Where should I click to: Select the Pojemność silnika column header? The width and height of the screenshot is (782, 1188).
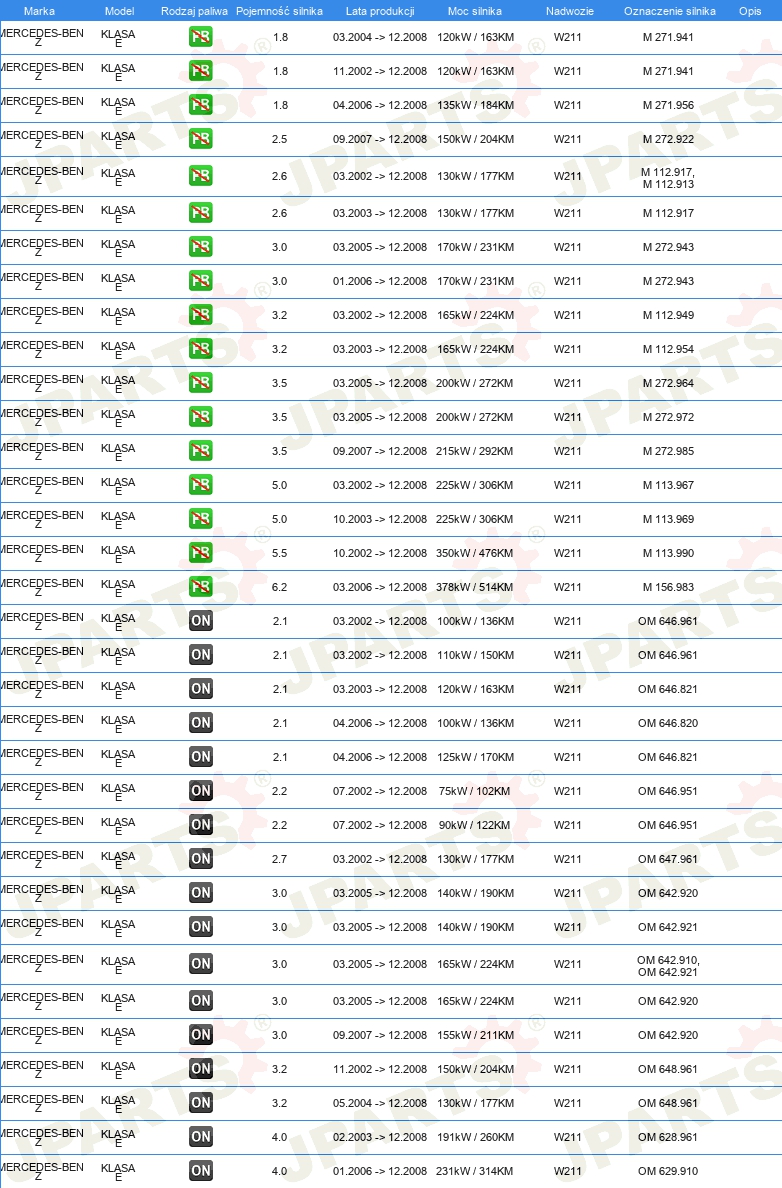coord(280,11)
